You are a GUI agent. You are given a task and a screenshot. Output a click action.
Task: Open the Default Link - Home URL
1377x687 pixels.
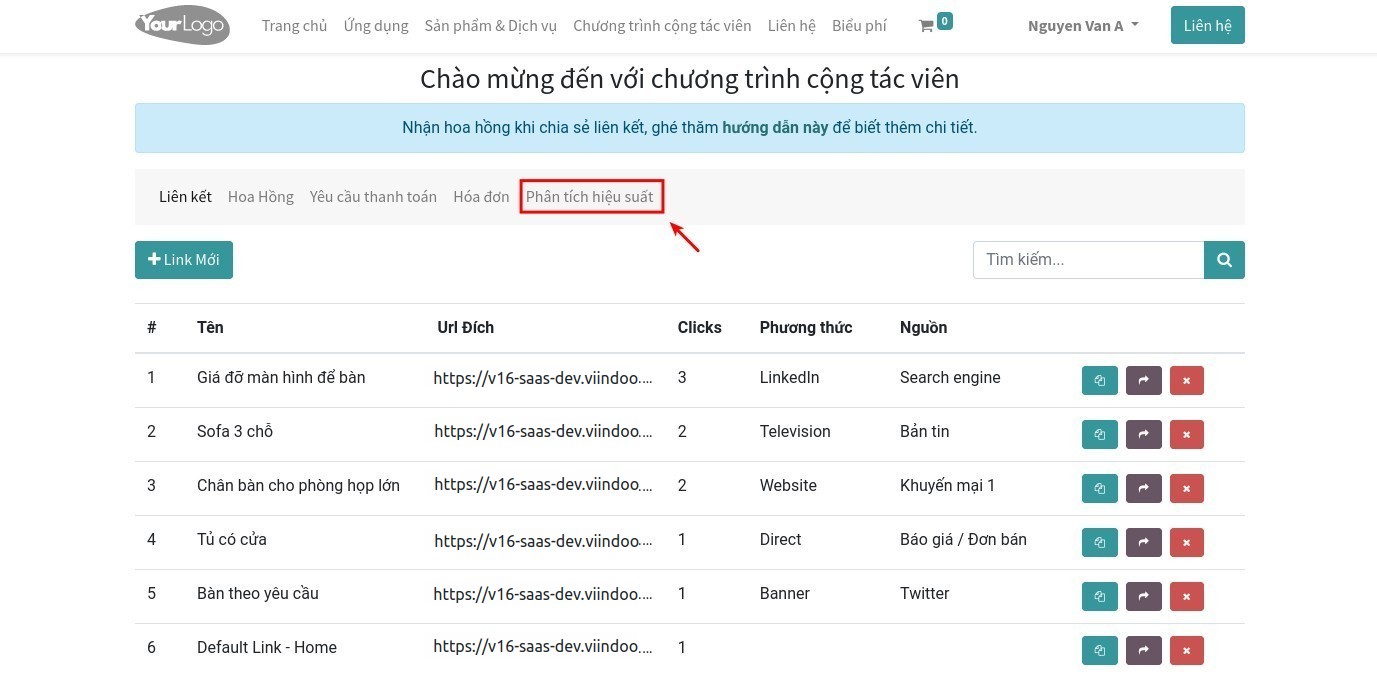pyautogui.click(x=543, y=647)
